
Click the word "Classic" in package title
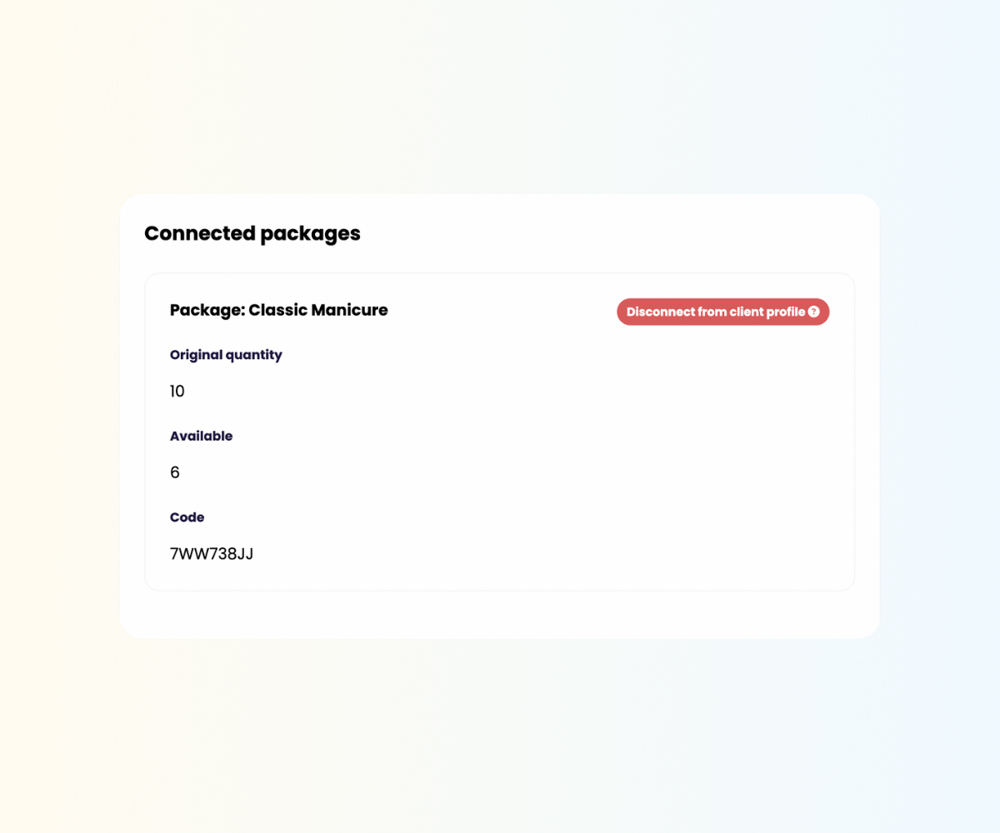click(277, 310)
